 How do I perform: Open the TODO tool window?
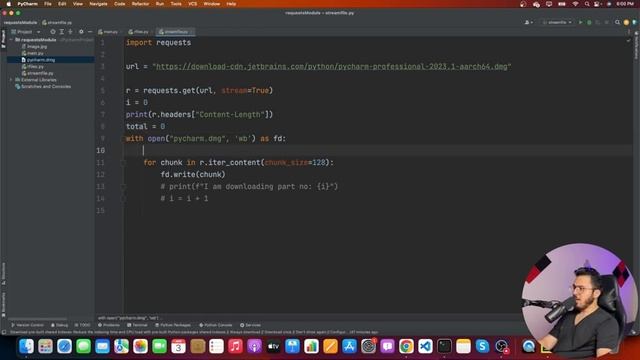(x=82, y=325)
